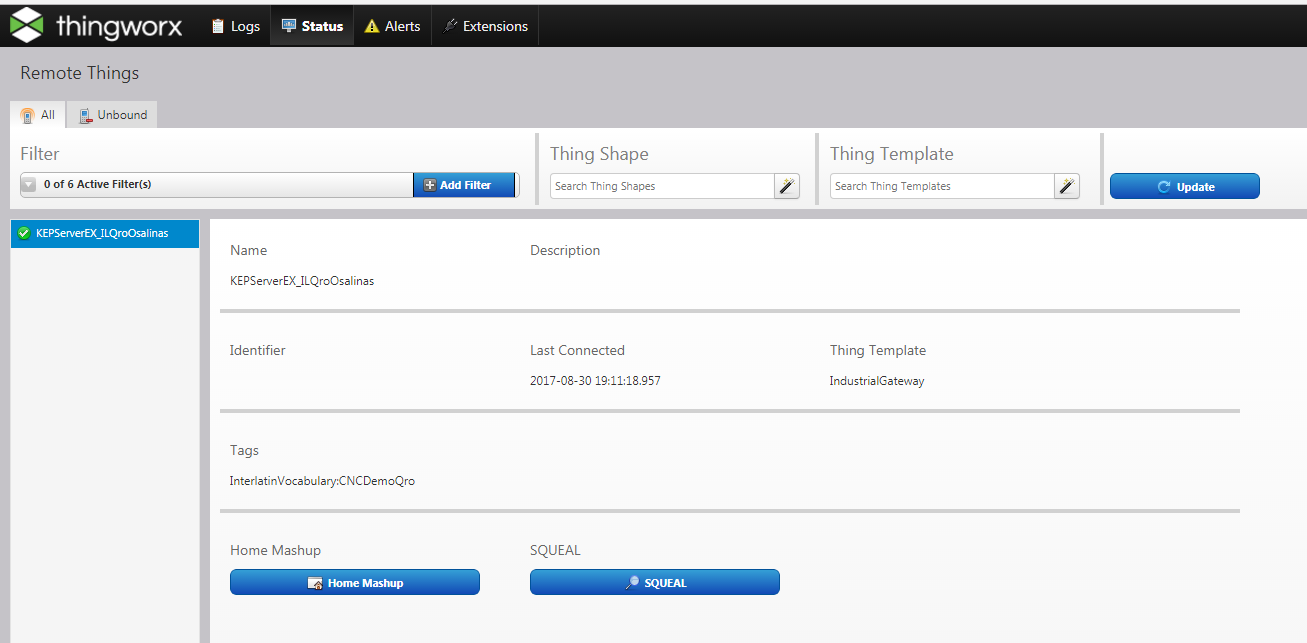
Task: Open the Status menu
Action: pyautogui.click(x=313, y=26)
